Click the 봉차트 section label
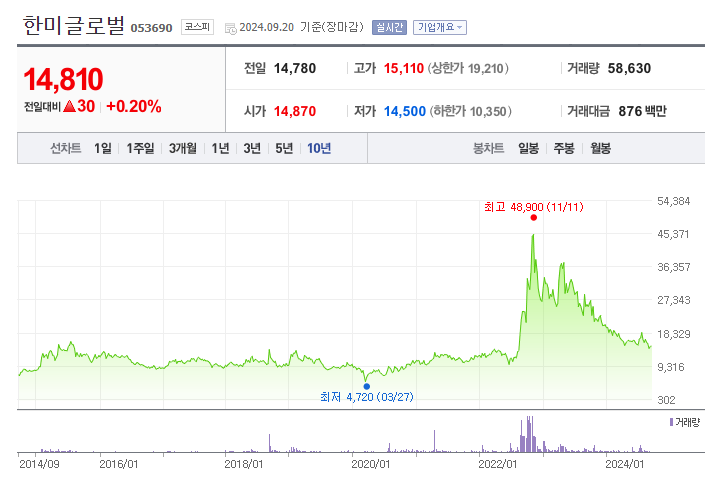 click(x=488, y=148)
